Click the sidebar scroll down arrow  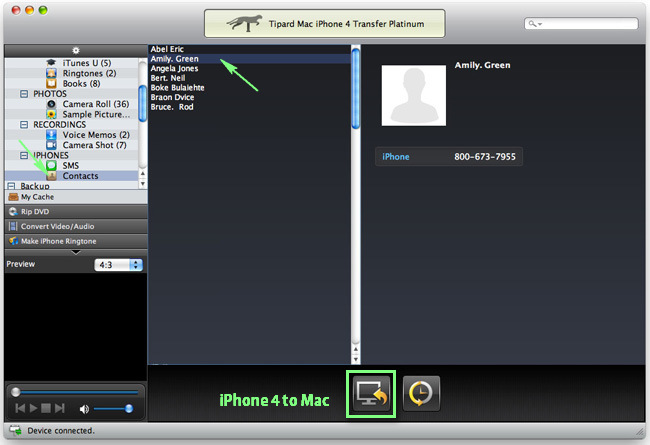143,183
